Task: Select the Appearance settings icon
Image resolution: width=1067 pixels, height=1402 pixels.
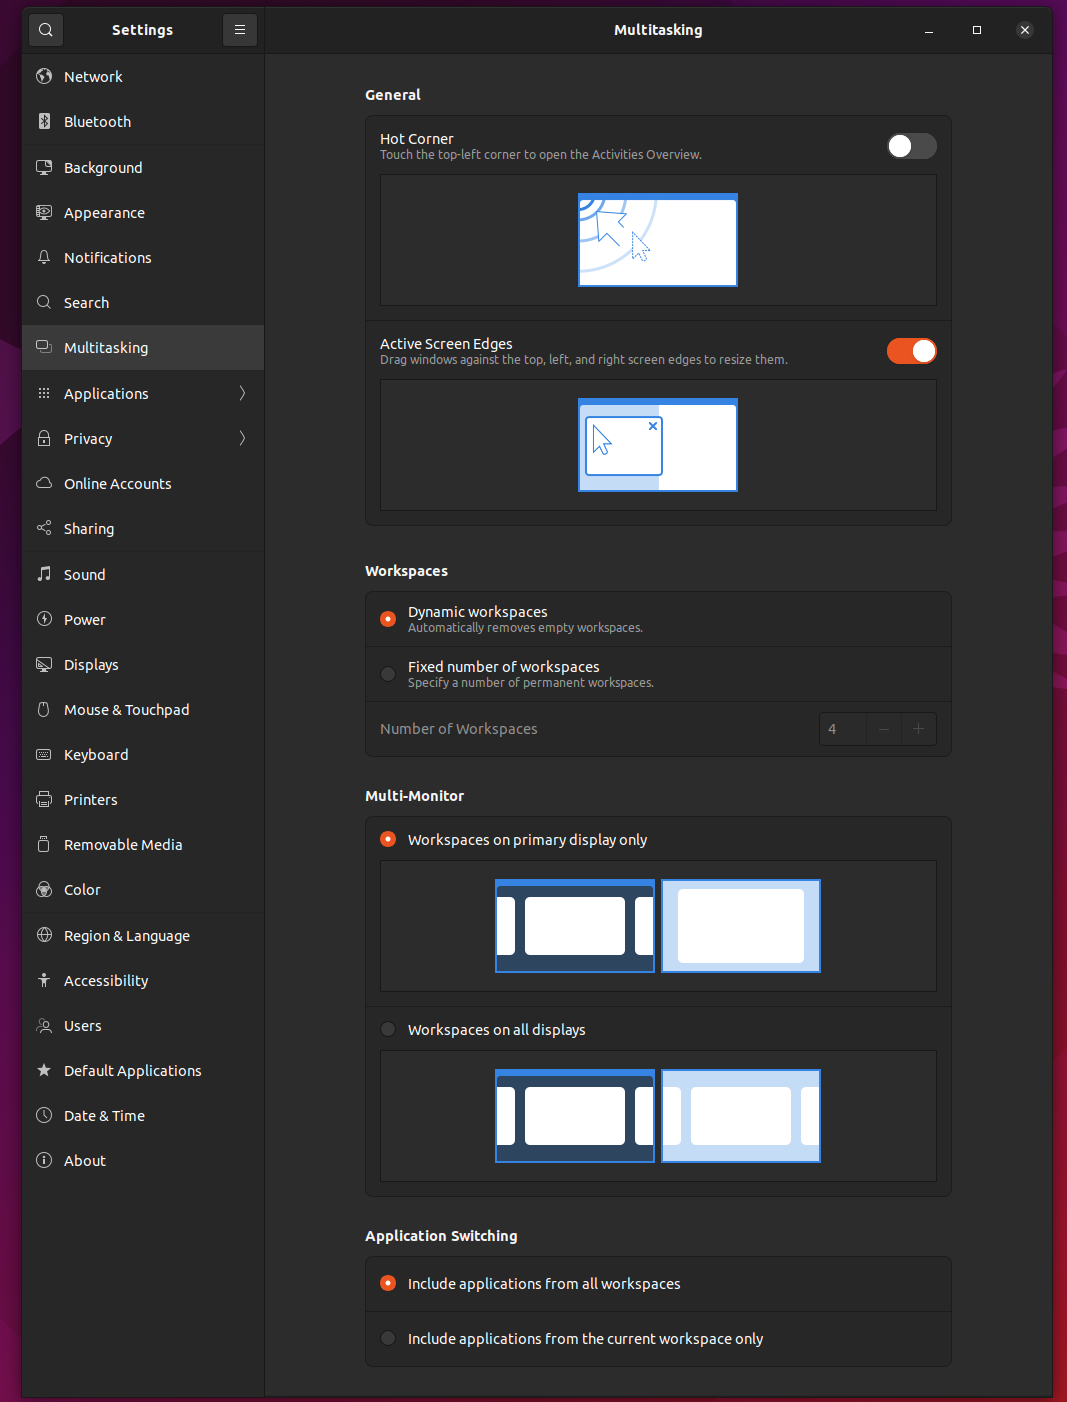Action: 44,212
